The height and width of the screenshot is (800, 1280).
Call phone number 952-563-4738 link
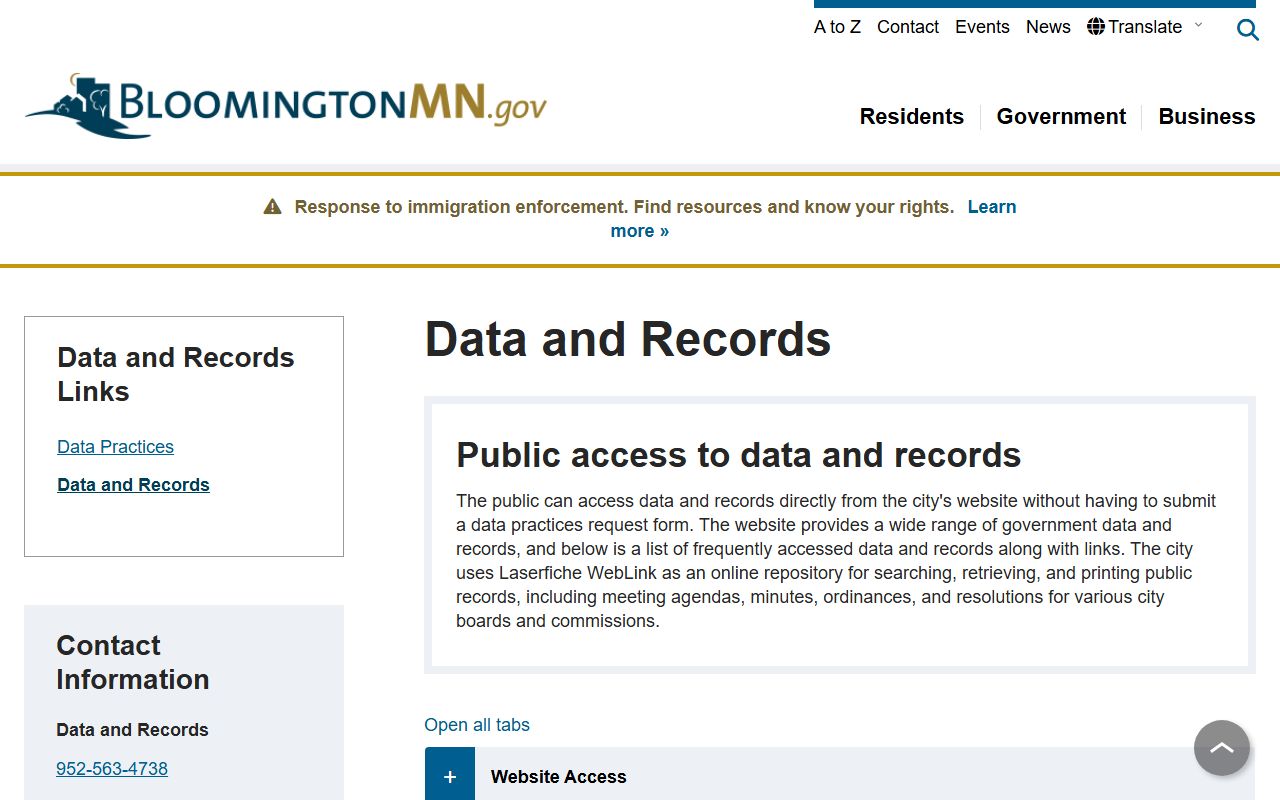tap(112, 769)
